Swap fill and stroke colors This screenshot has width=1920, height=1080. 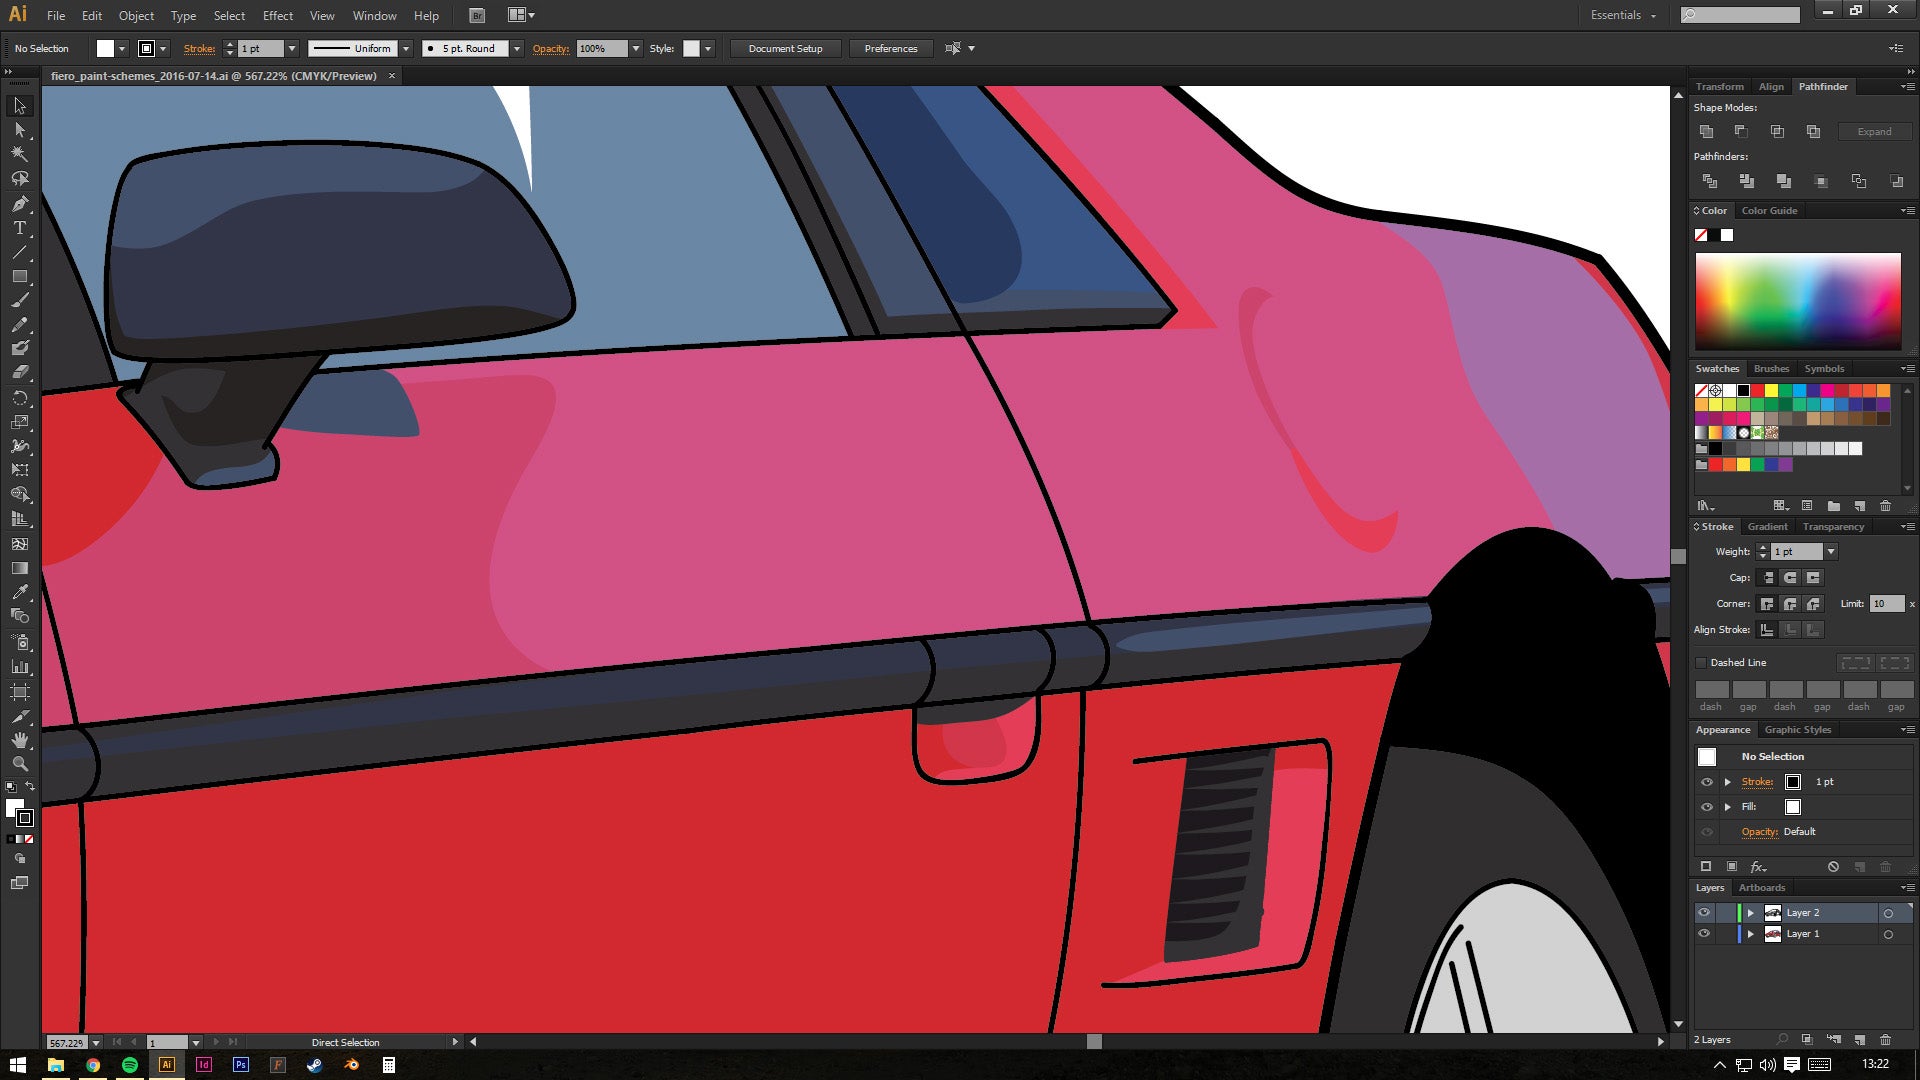(x=30, y=787)
